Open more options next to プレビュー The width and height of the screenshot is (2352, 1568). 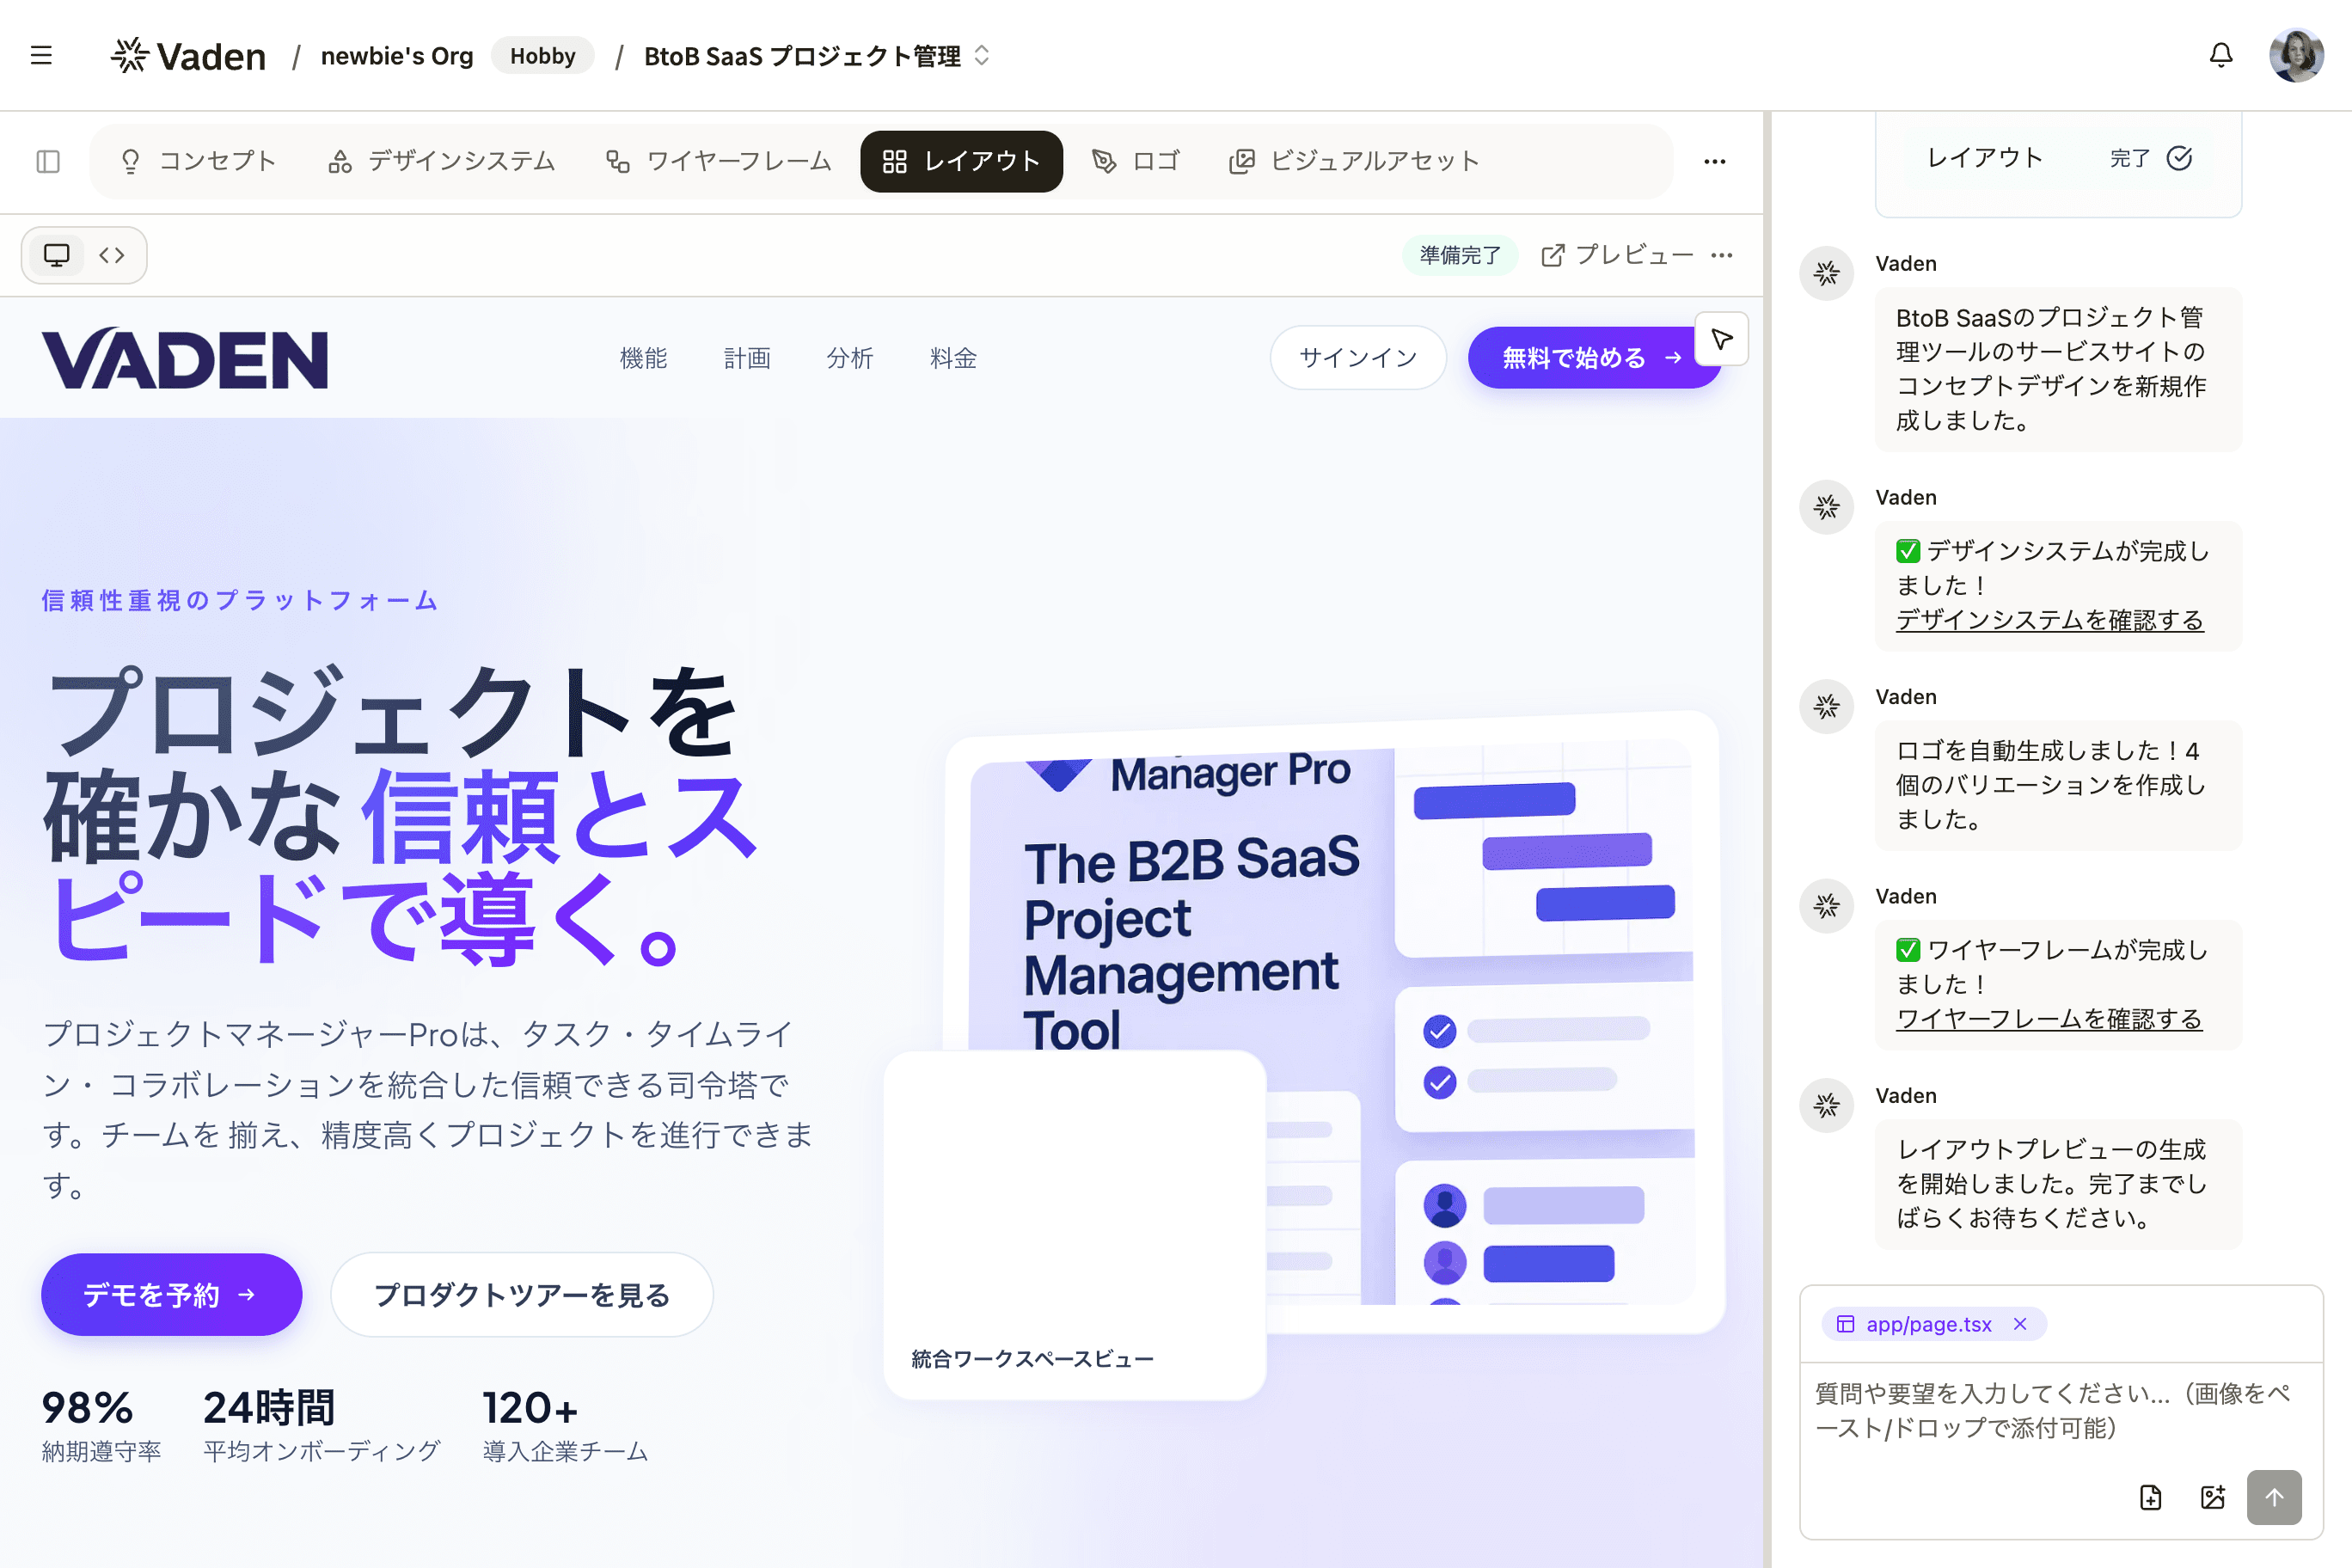tap(1722, 255)
